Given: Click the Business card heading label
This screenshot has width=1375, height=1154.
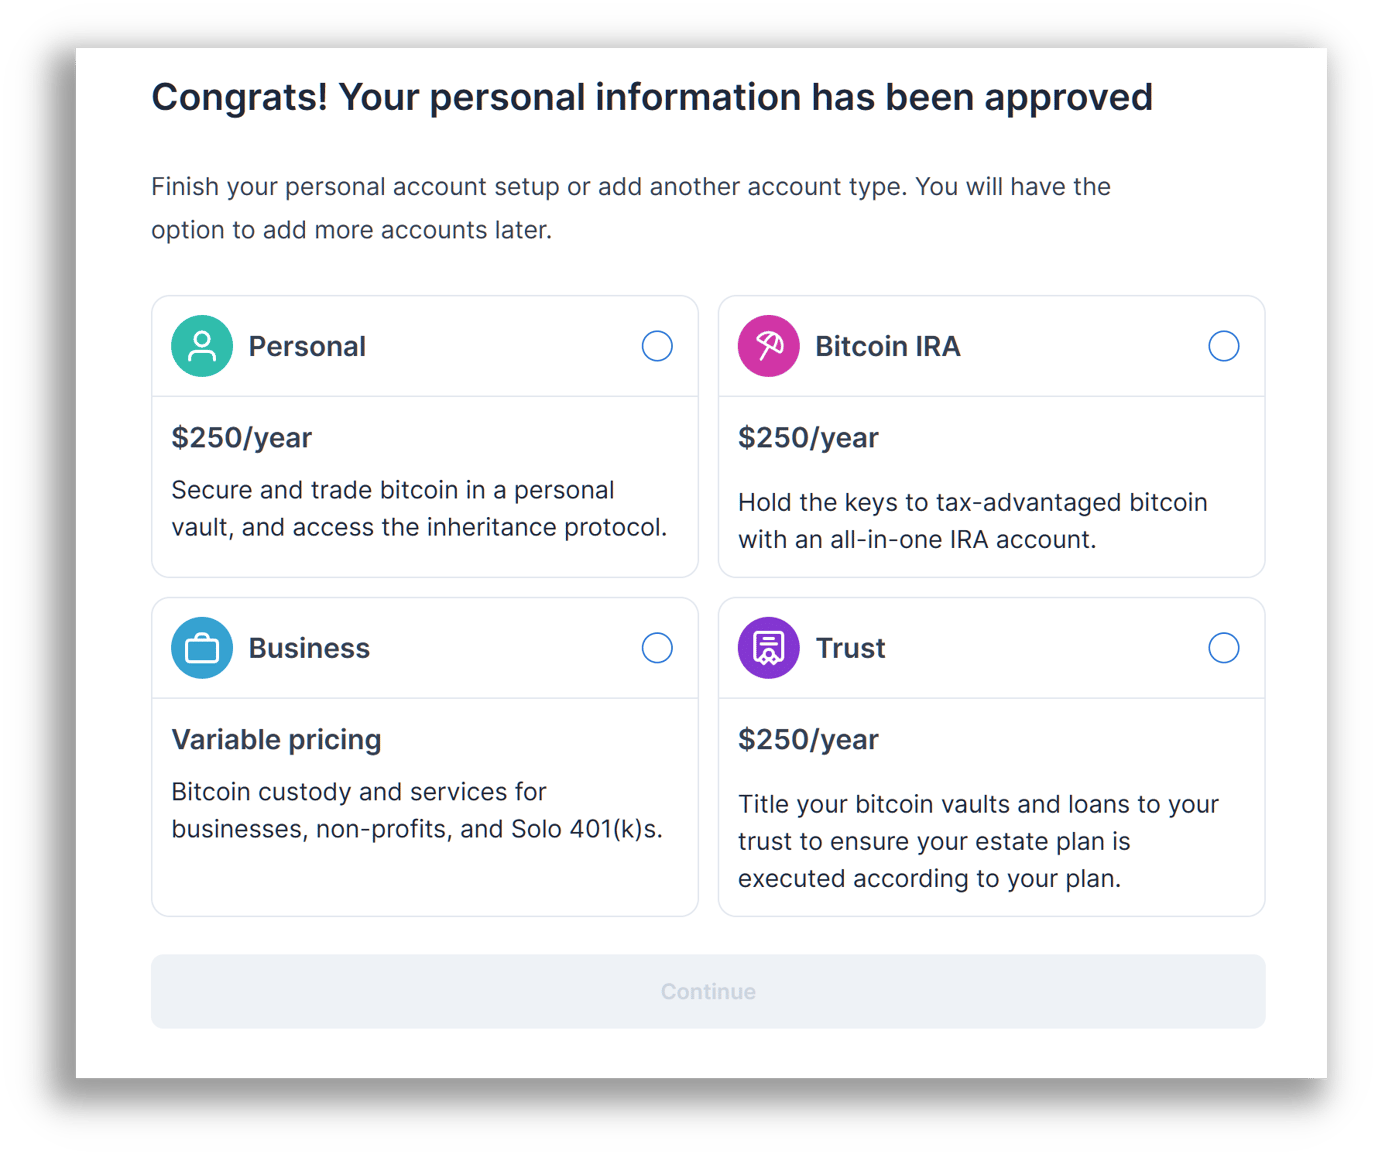Looking at the screenshot, I should tap(309, 648).
